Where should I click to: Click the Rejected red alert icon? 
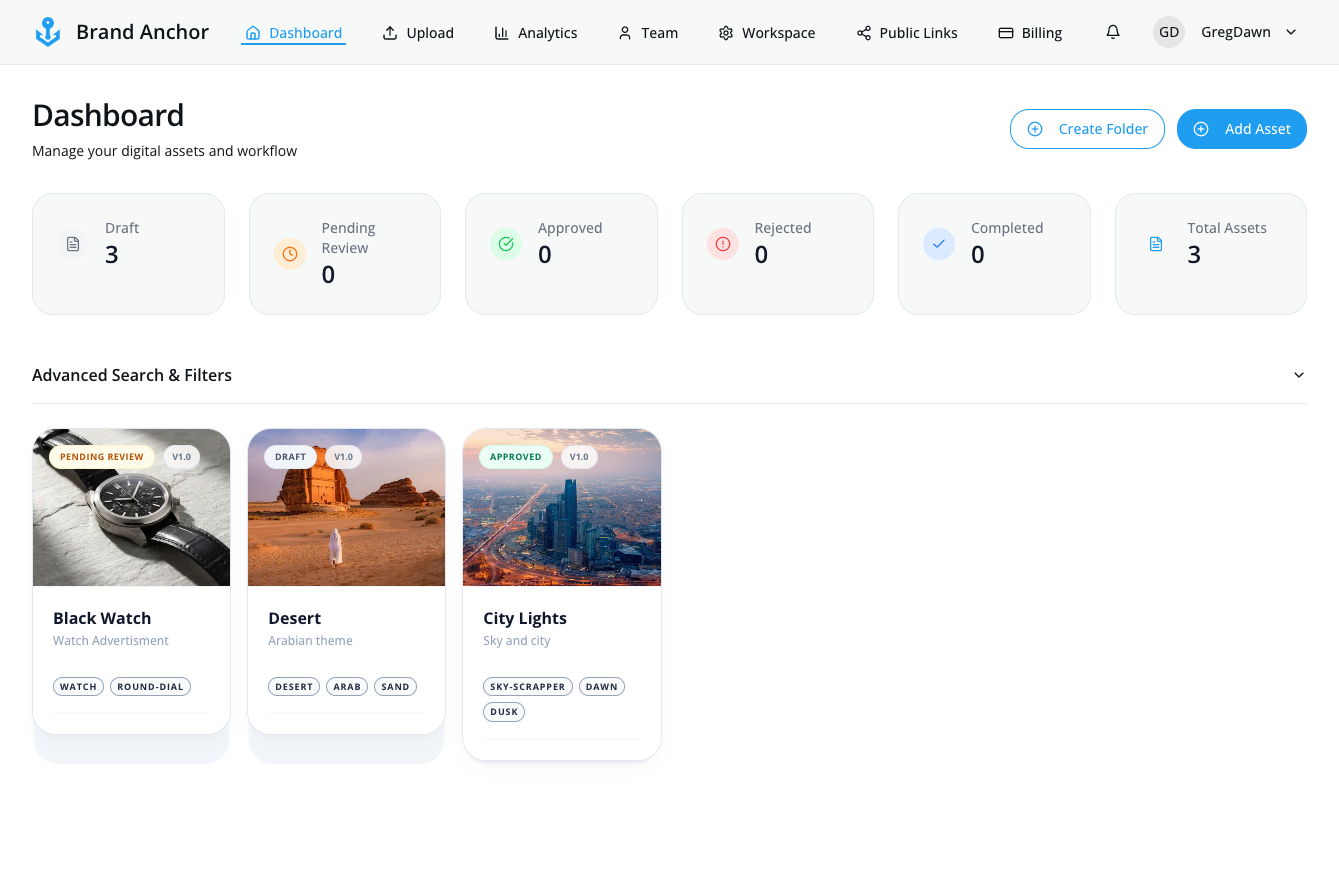pyautogui.click(x=723, y=244)
